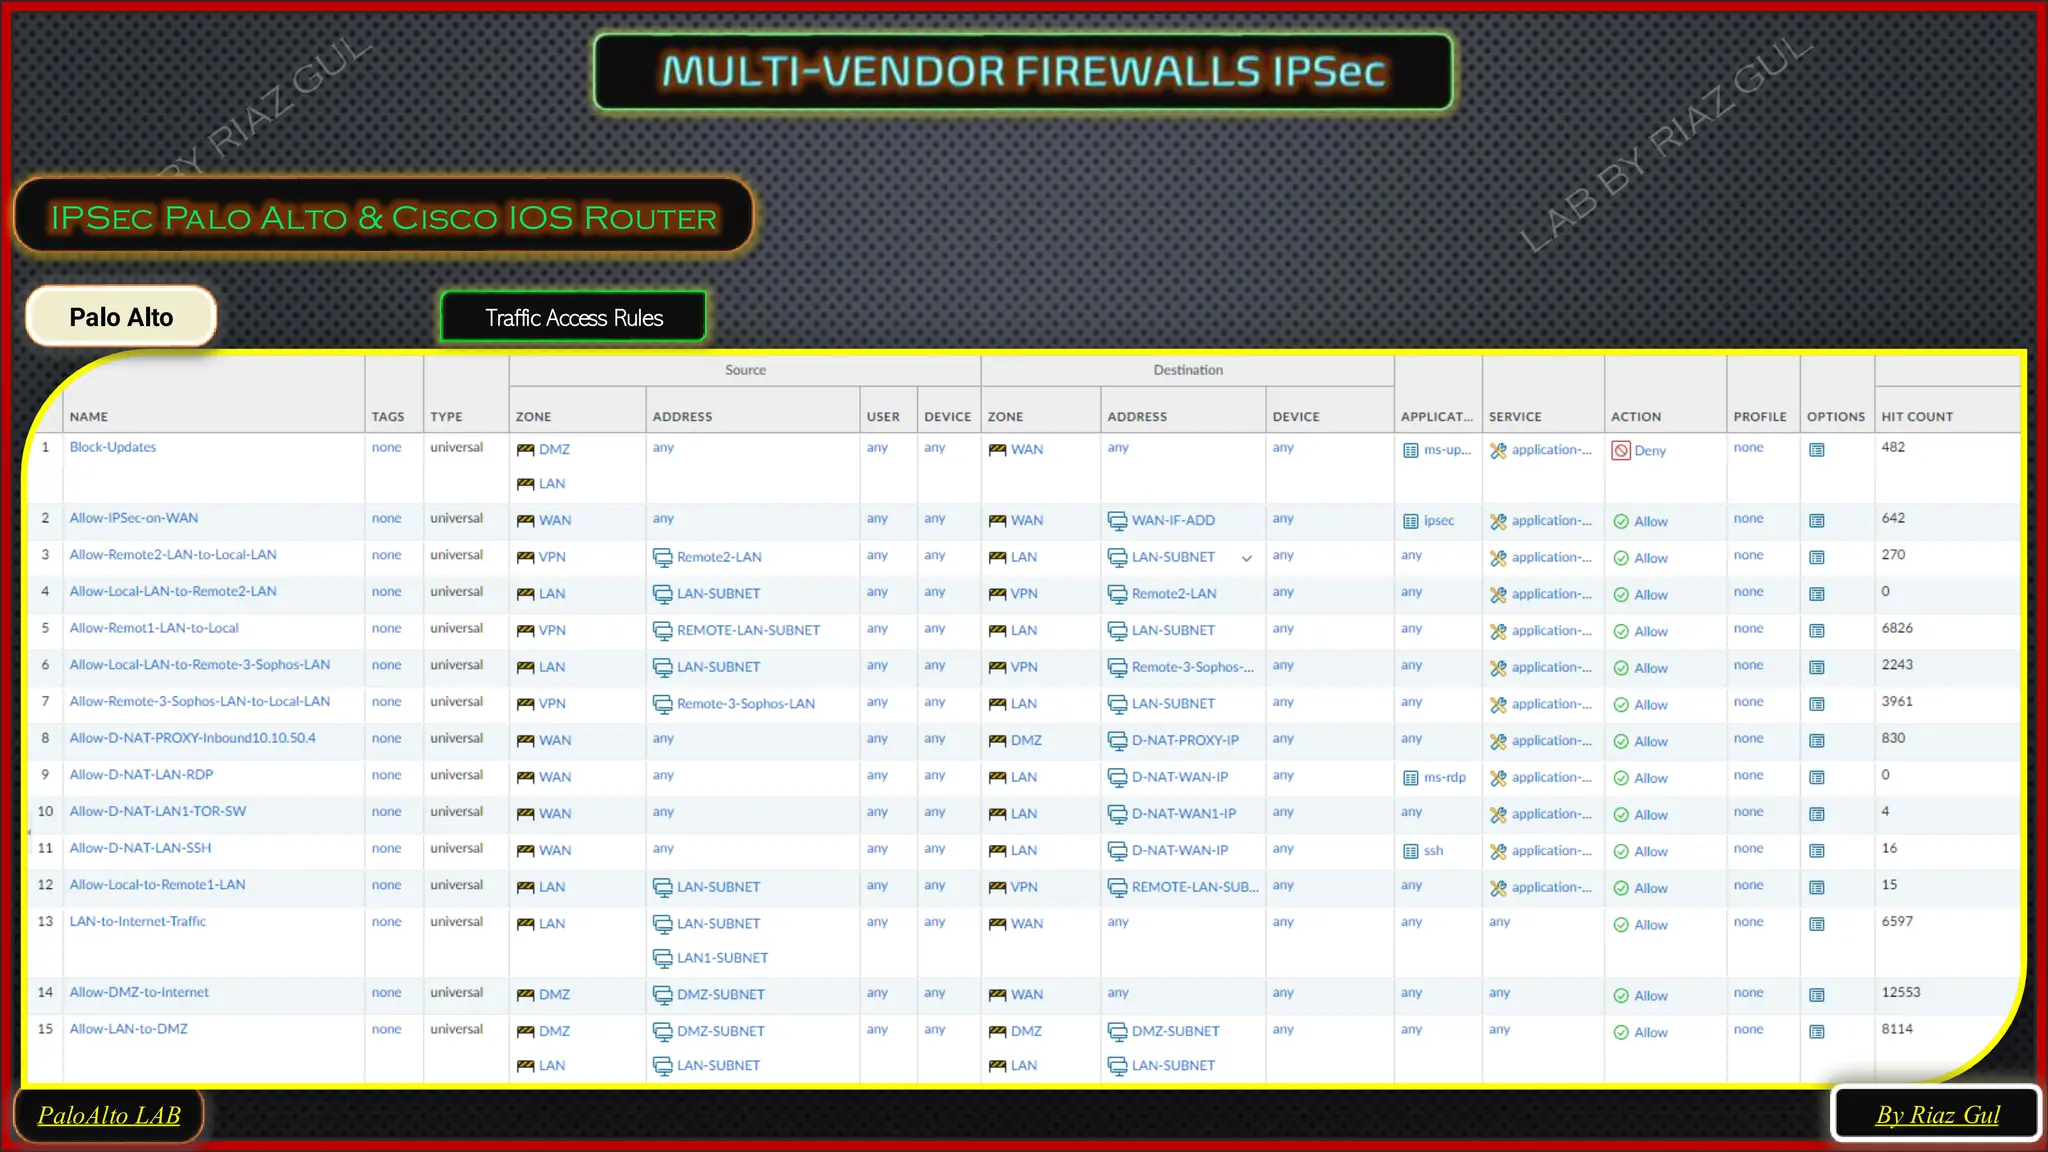Open the Allow-Remote2-LAN-to-Local-LAN rule
Screen dimensions: 2048x1152
coord(173,555)
